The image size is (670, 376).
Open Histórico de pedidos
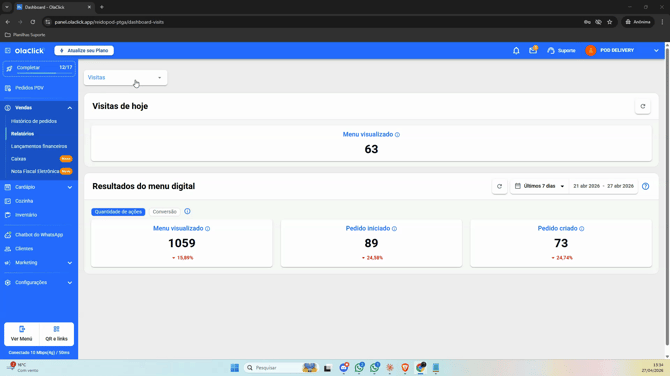pyautogui.click(x=34, y=121)
